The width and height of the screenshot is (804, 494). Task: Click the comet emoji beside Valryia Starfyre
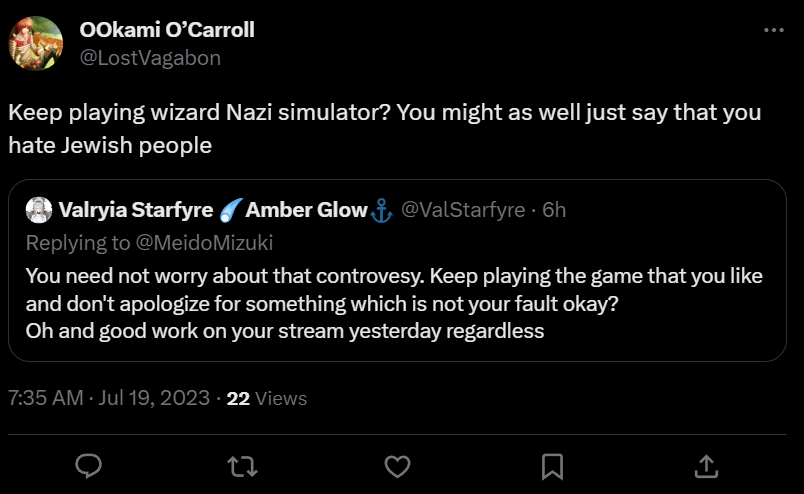[230, 210]
